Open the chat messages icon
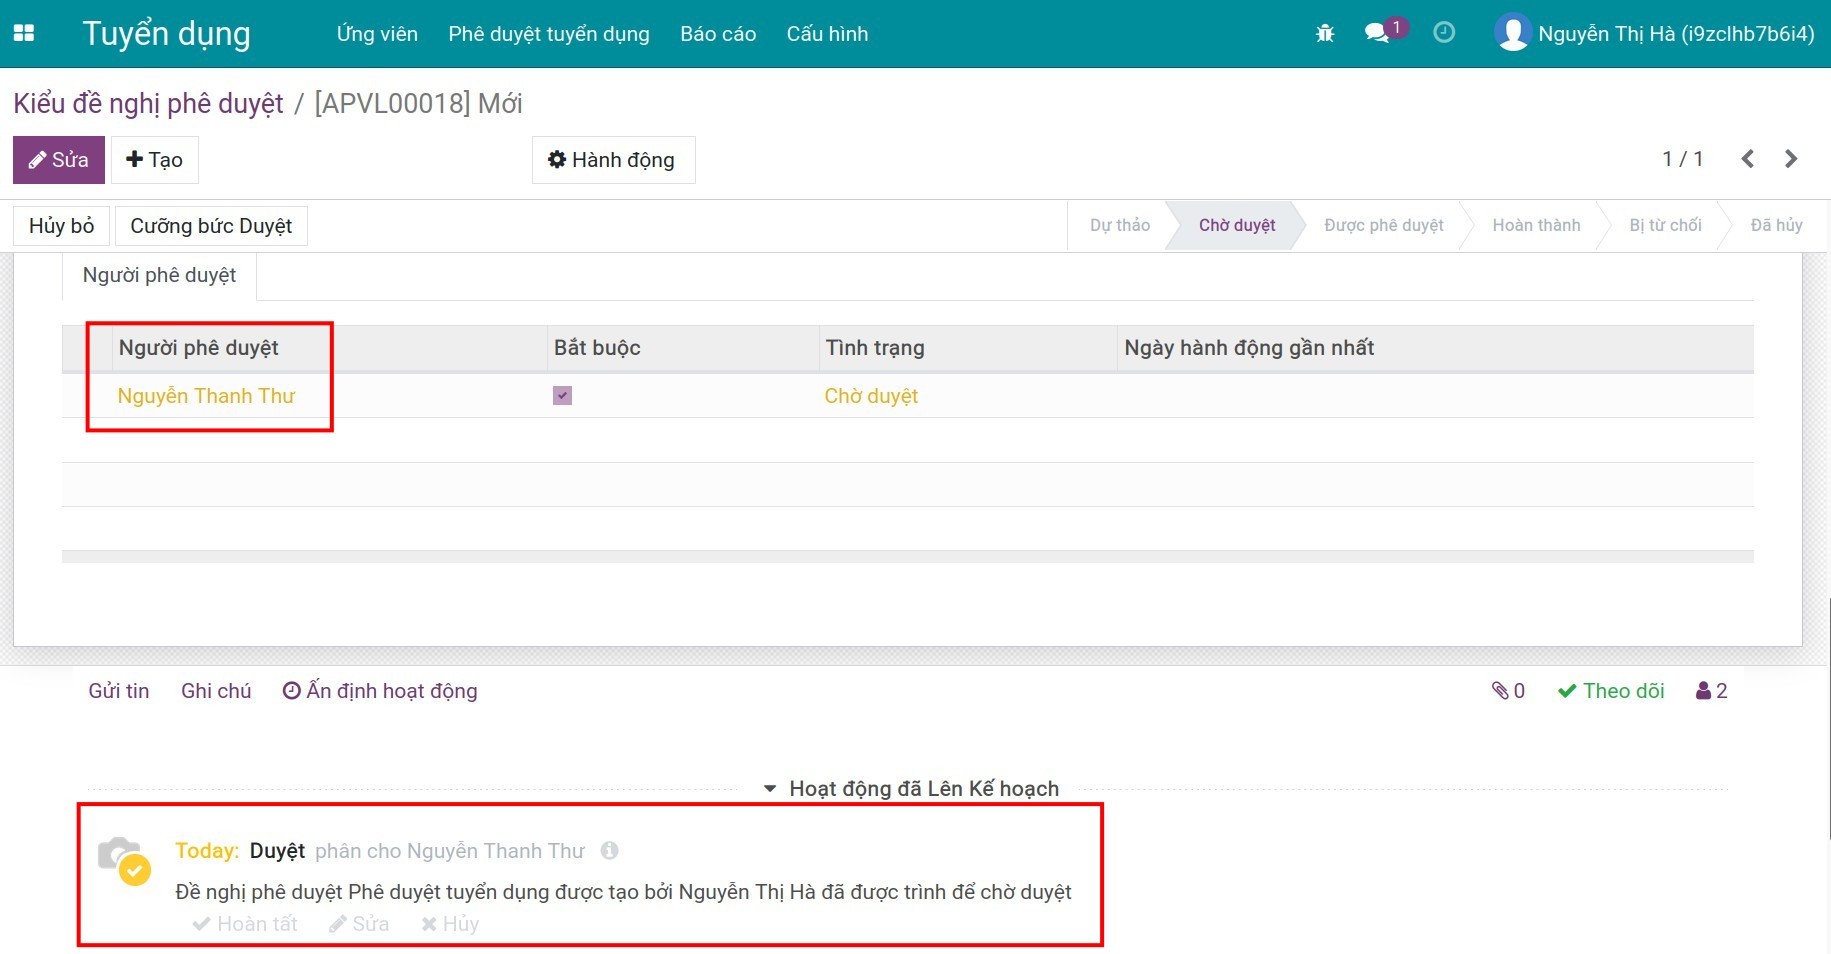This screenshot has width=1831, height=954. click(1378, 33)
